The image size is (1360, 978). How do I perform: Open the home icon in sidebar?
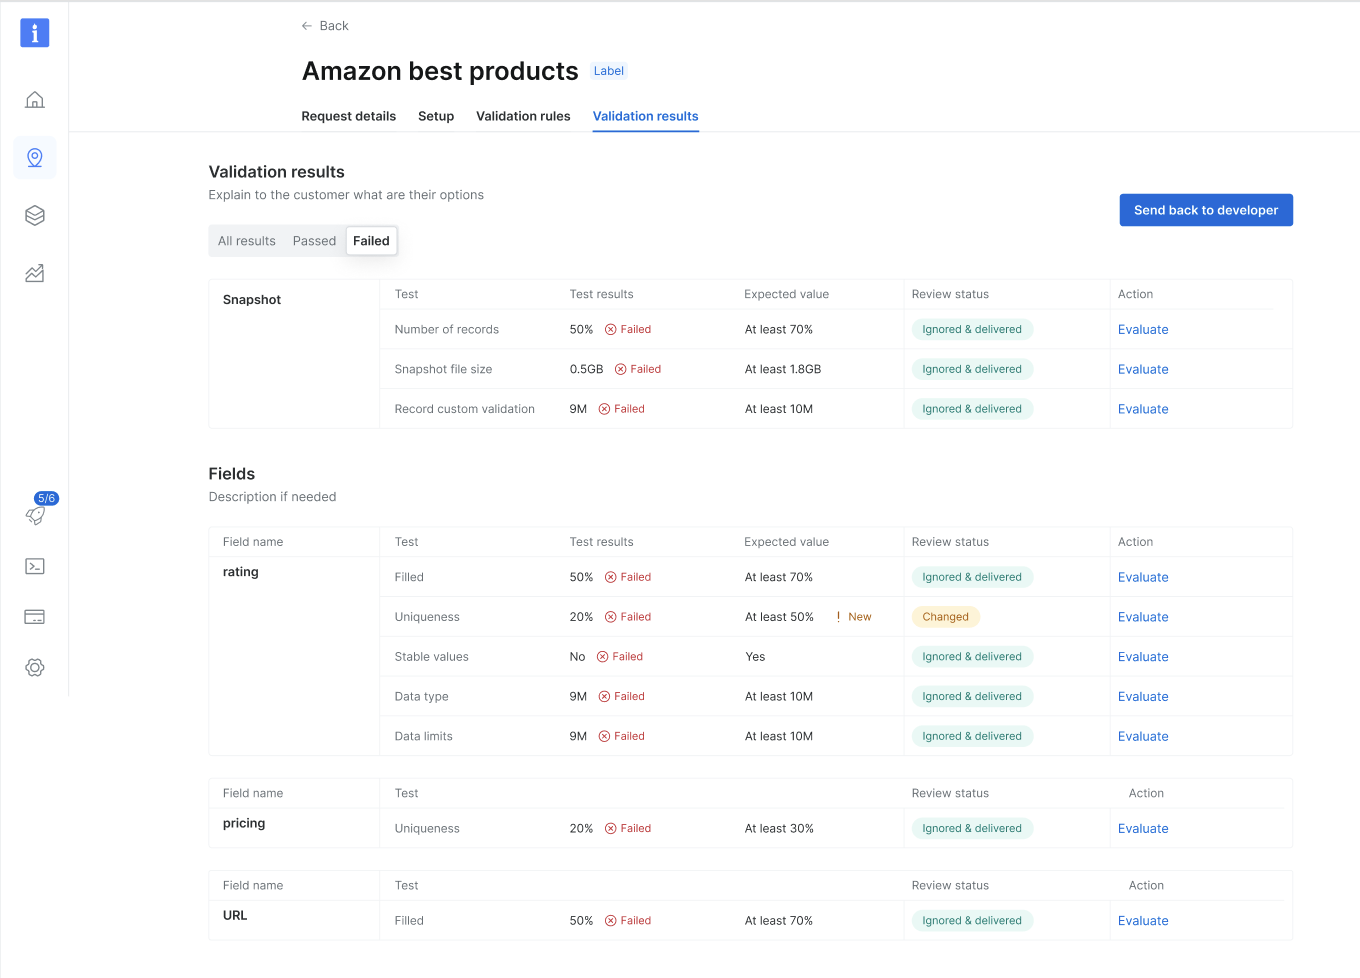[x=35, y=100]
